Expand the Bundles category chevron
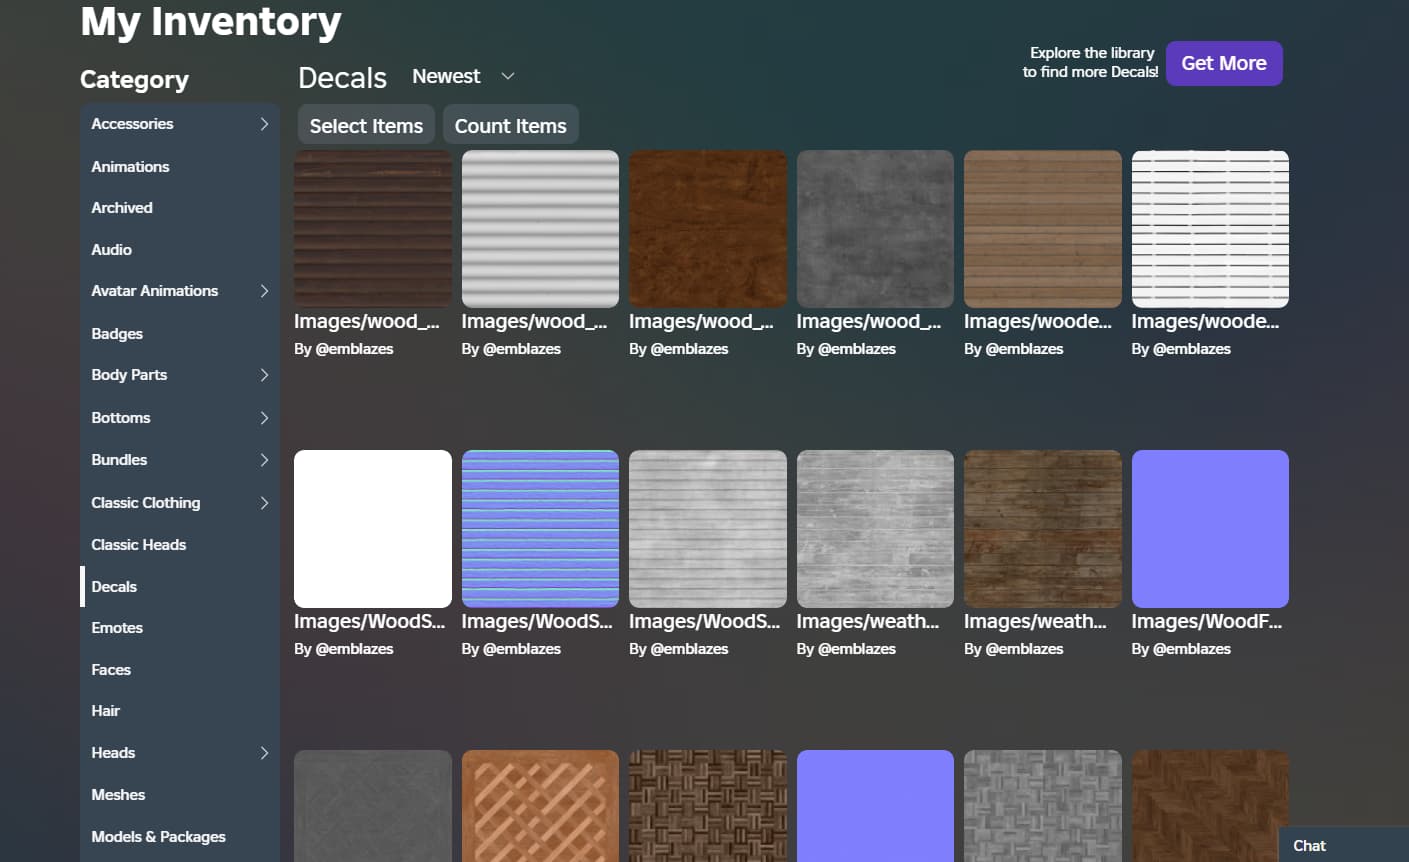The width and height of the screenshot is (1409, 862). coord(264,460)
